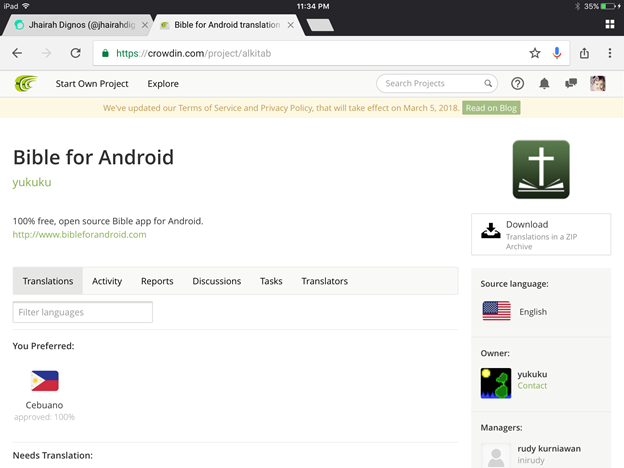This screenshot has height=468, width=624.
Task: Click the Contact owner link
Action: [532, 386]
